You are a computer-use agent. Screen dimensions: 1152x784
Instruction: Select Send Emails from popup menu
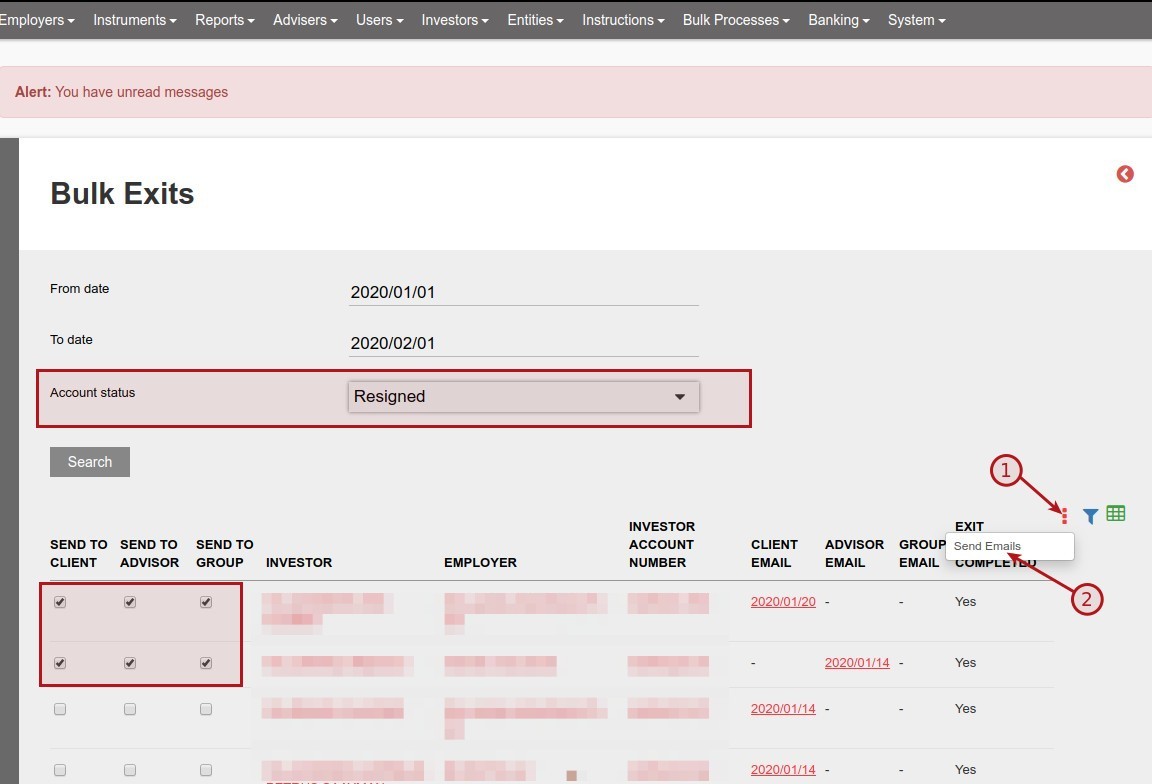(x=1009, y=546)
